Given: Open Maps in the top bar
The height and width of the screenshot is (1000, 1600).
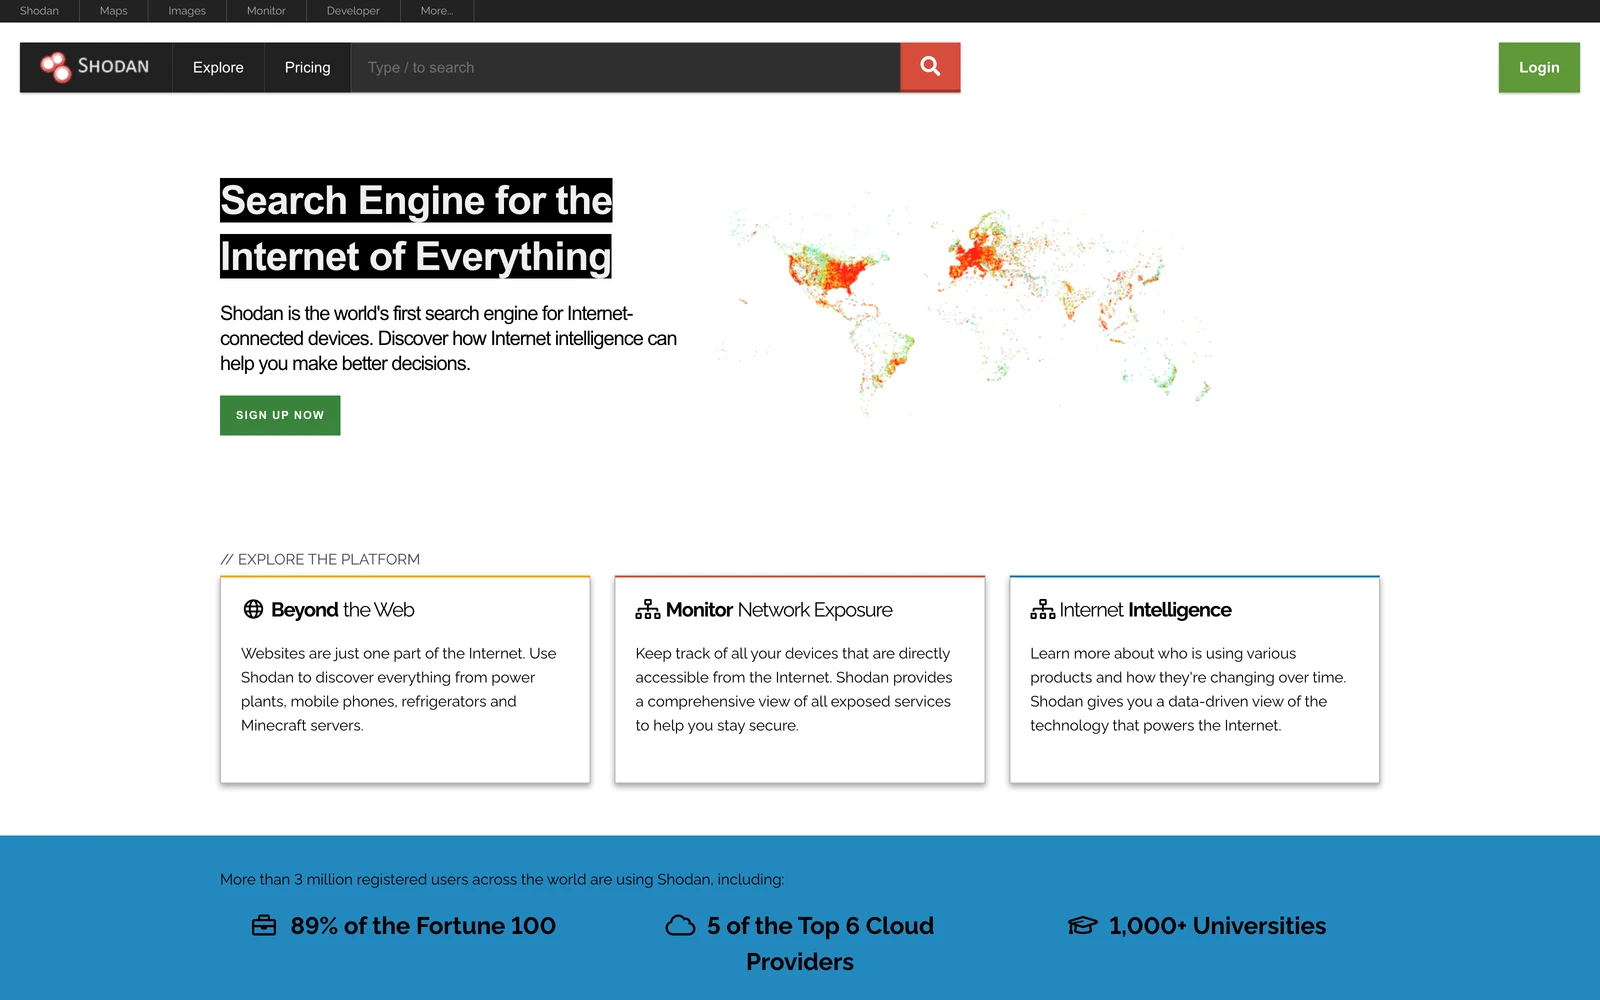Looking at the screenshot, I should pyautogui.click(x=113, y=11).
